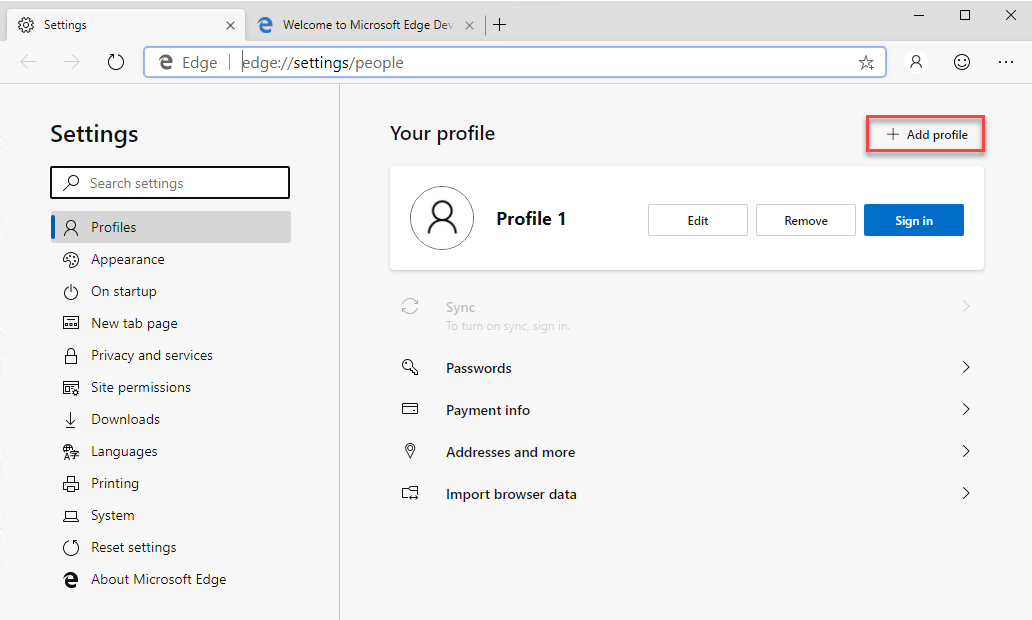1032x620 pixels.
Task: Click the Payment info card icon
Action: (410, 409)
